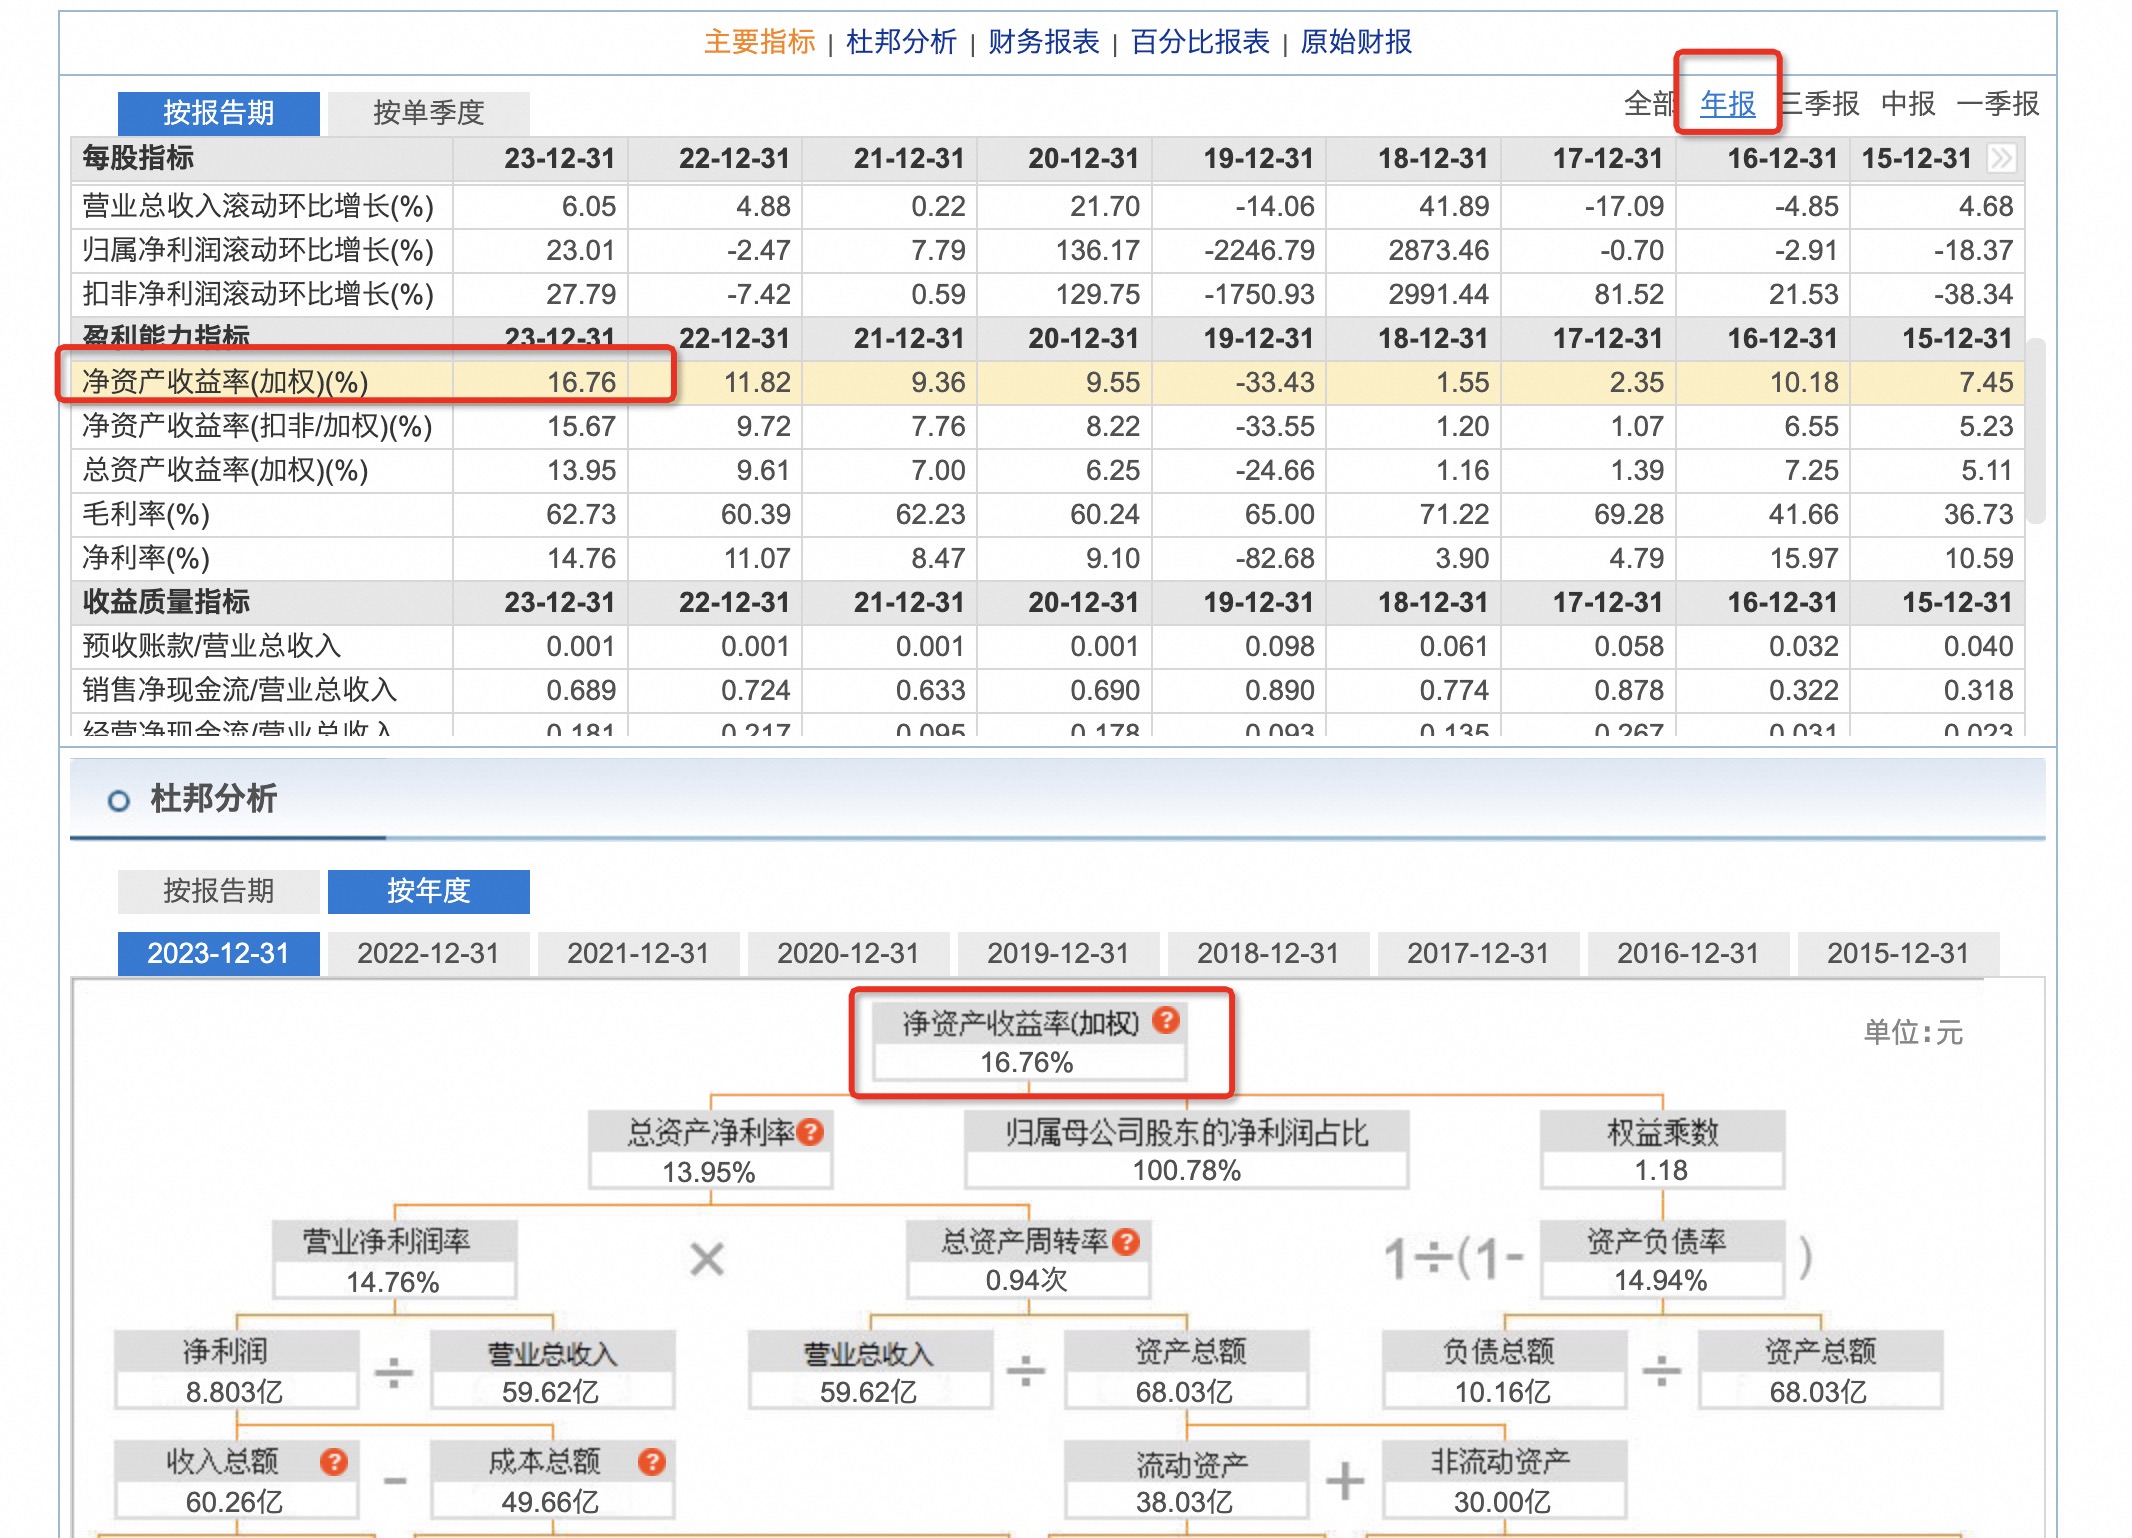Click the 营业总收入滚动环比增长(%) row label
2132x1538 pixels.
[258, 206]
